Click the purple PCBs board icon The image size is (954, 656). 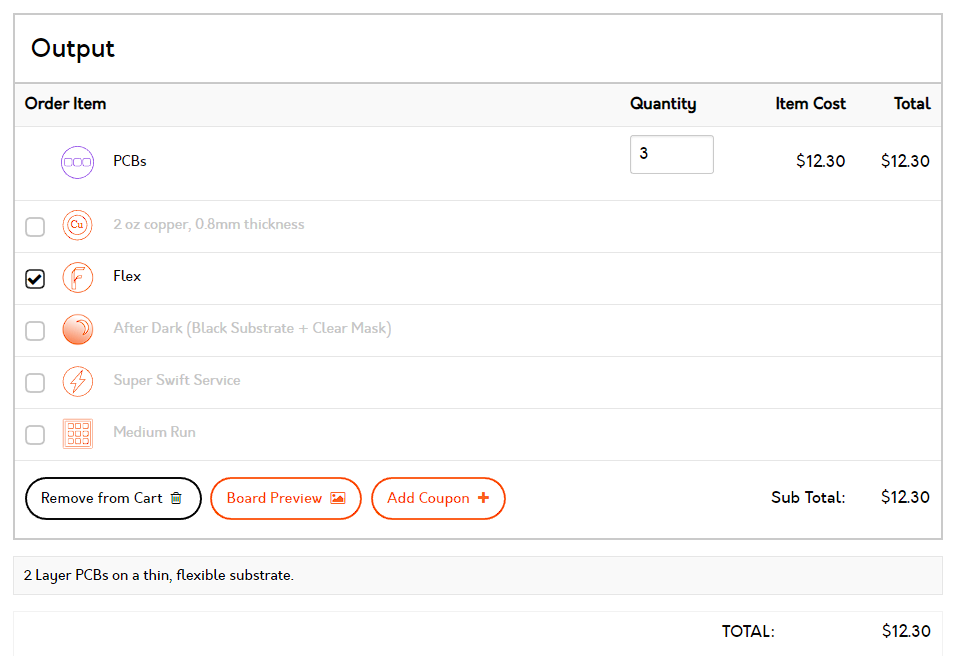click(77, 162)
